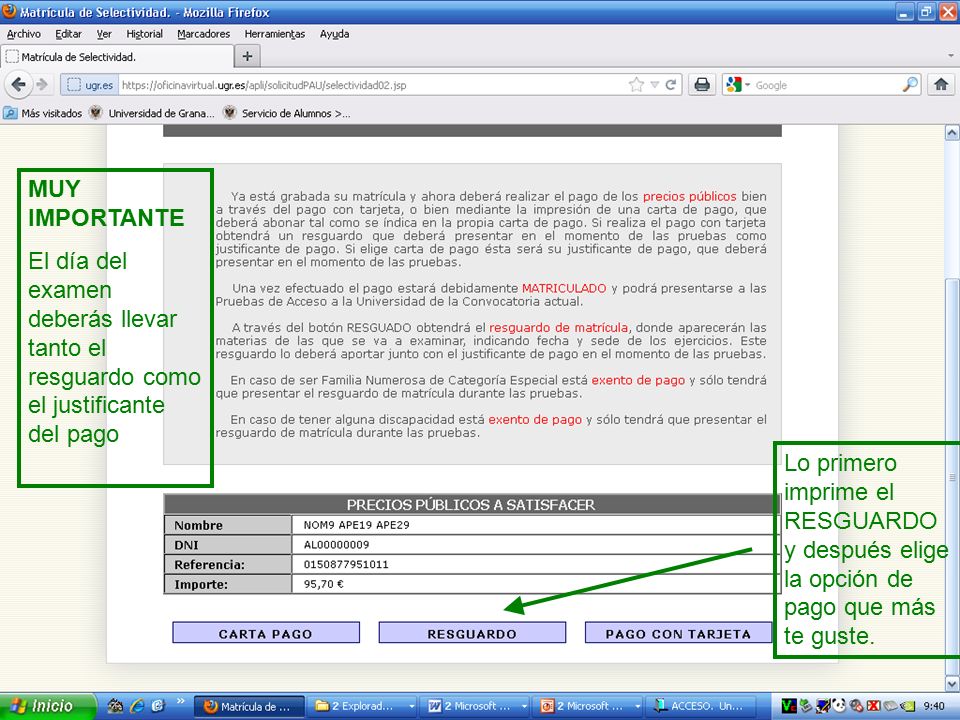Bookmark page with the star icon
This screenshot has width=960, height=720.
coord(636,84)
